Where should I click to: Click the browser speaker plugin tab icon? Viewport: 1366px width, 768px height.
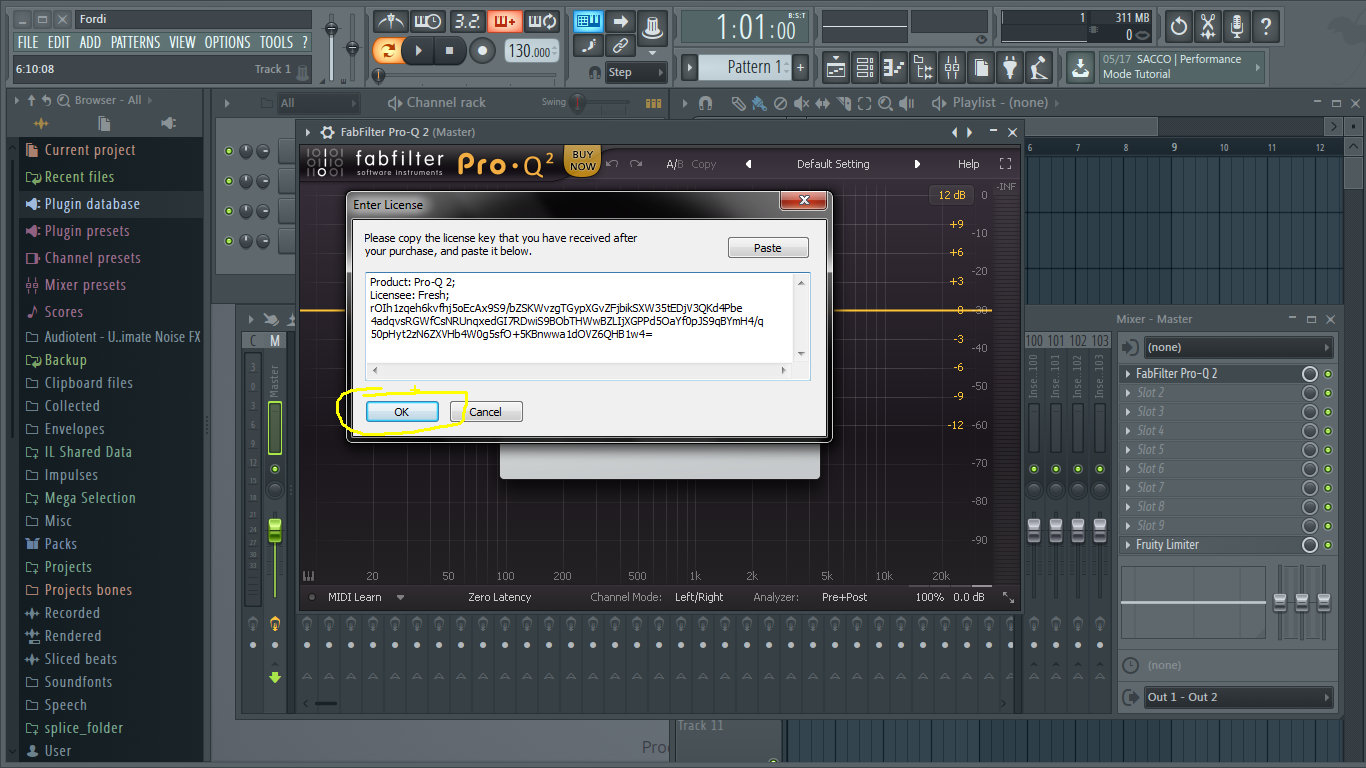pyautogui.click(x=167, y=123)
